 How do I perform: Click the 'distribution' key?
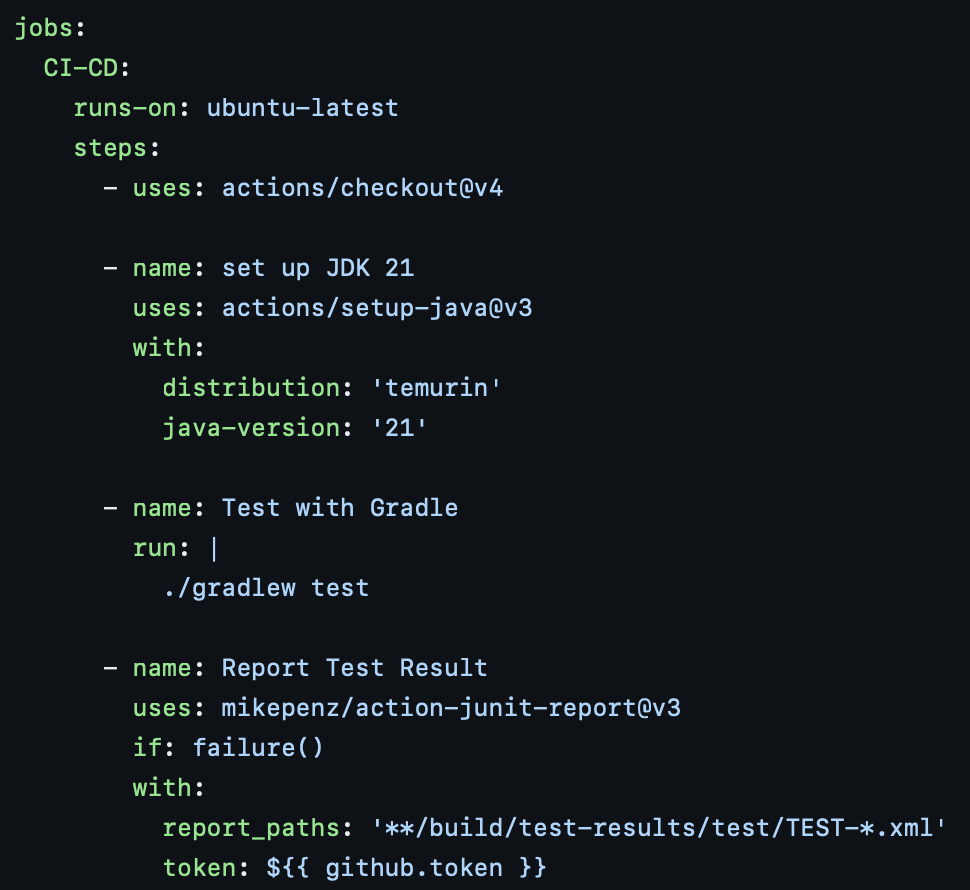pyautogui.click(x=251, y=388)
